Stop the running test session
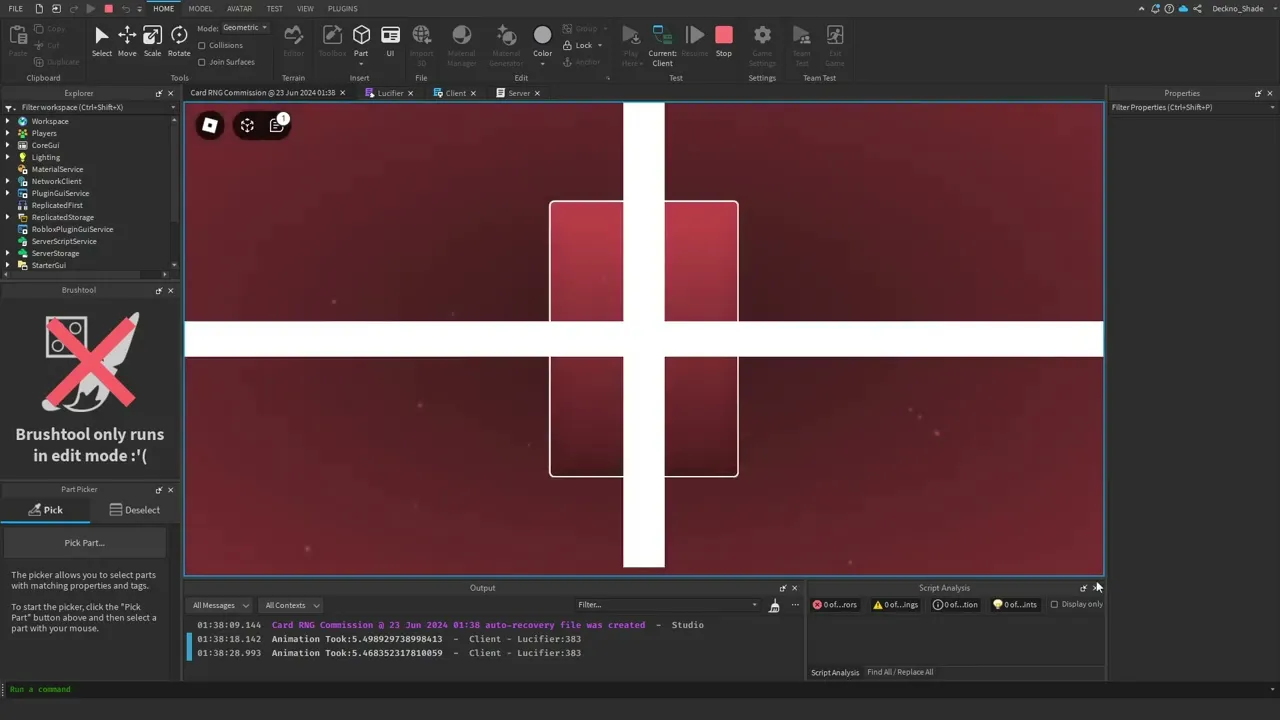Image resolution: width=1280 pixels, height=720 pixels. [x=724, y=41]
